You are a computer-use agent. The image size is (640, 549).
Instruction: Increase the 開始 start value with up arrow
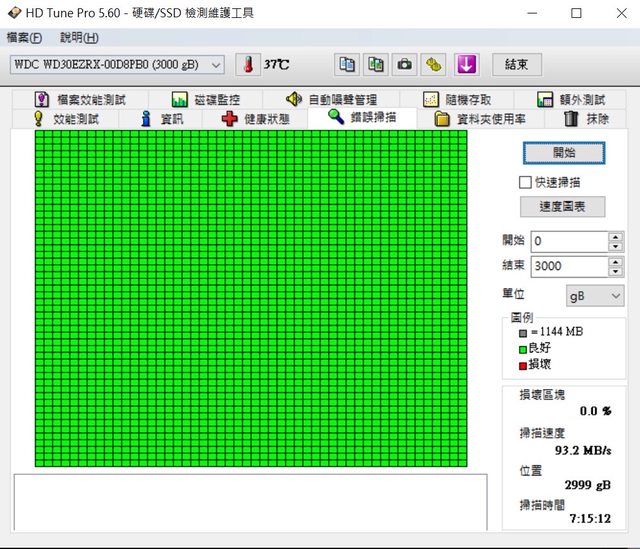click(616, 236)
